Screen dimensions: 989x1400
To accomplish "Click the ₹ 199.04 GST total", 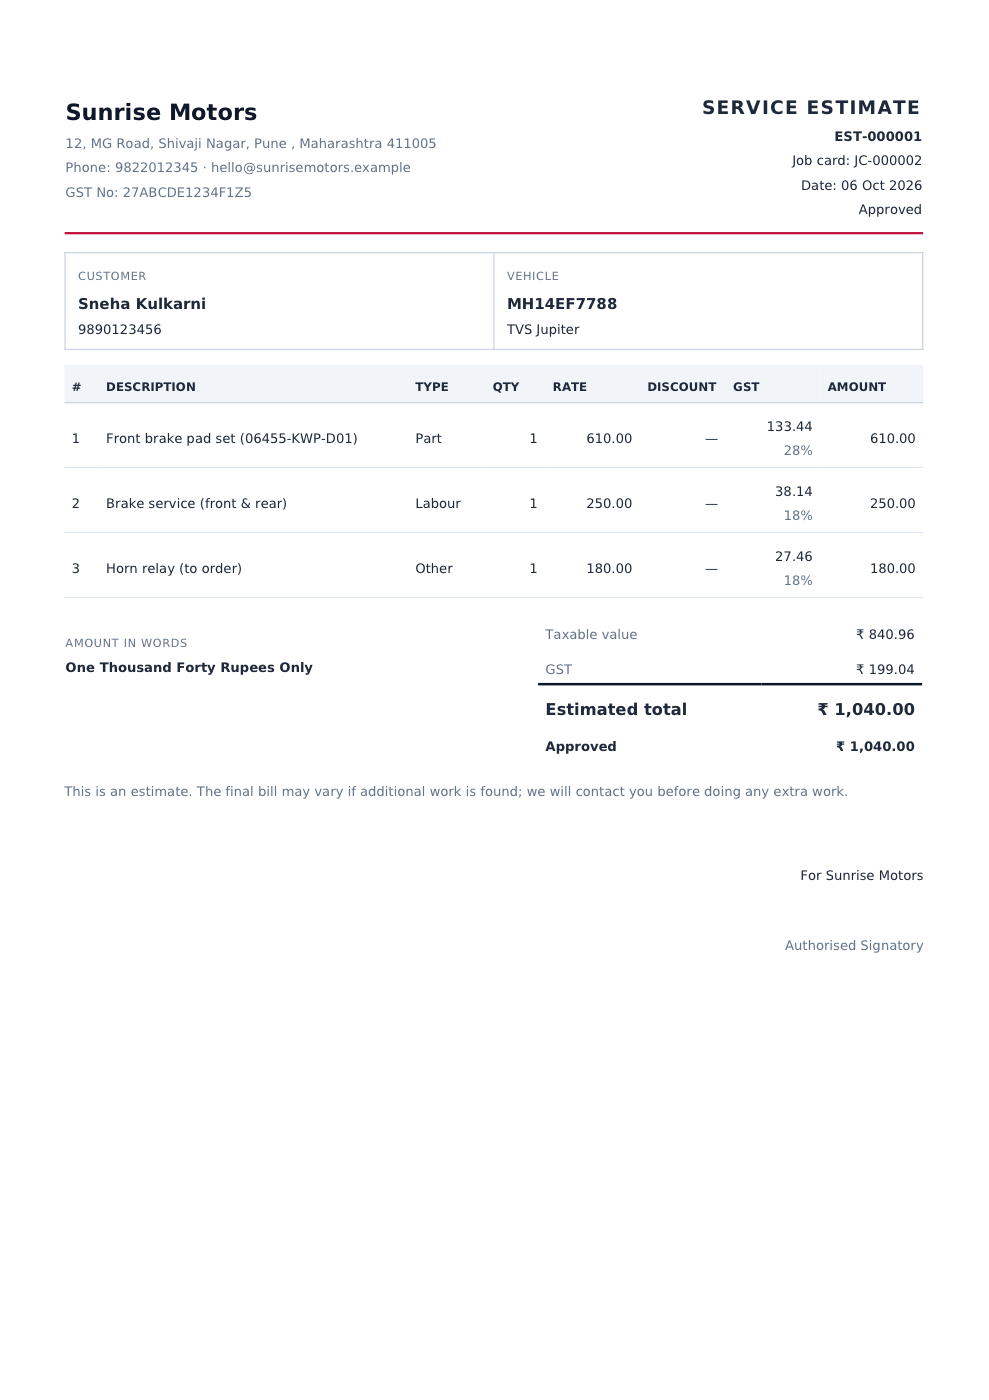I will point(885,669).
